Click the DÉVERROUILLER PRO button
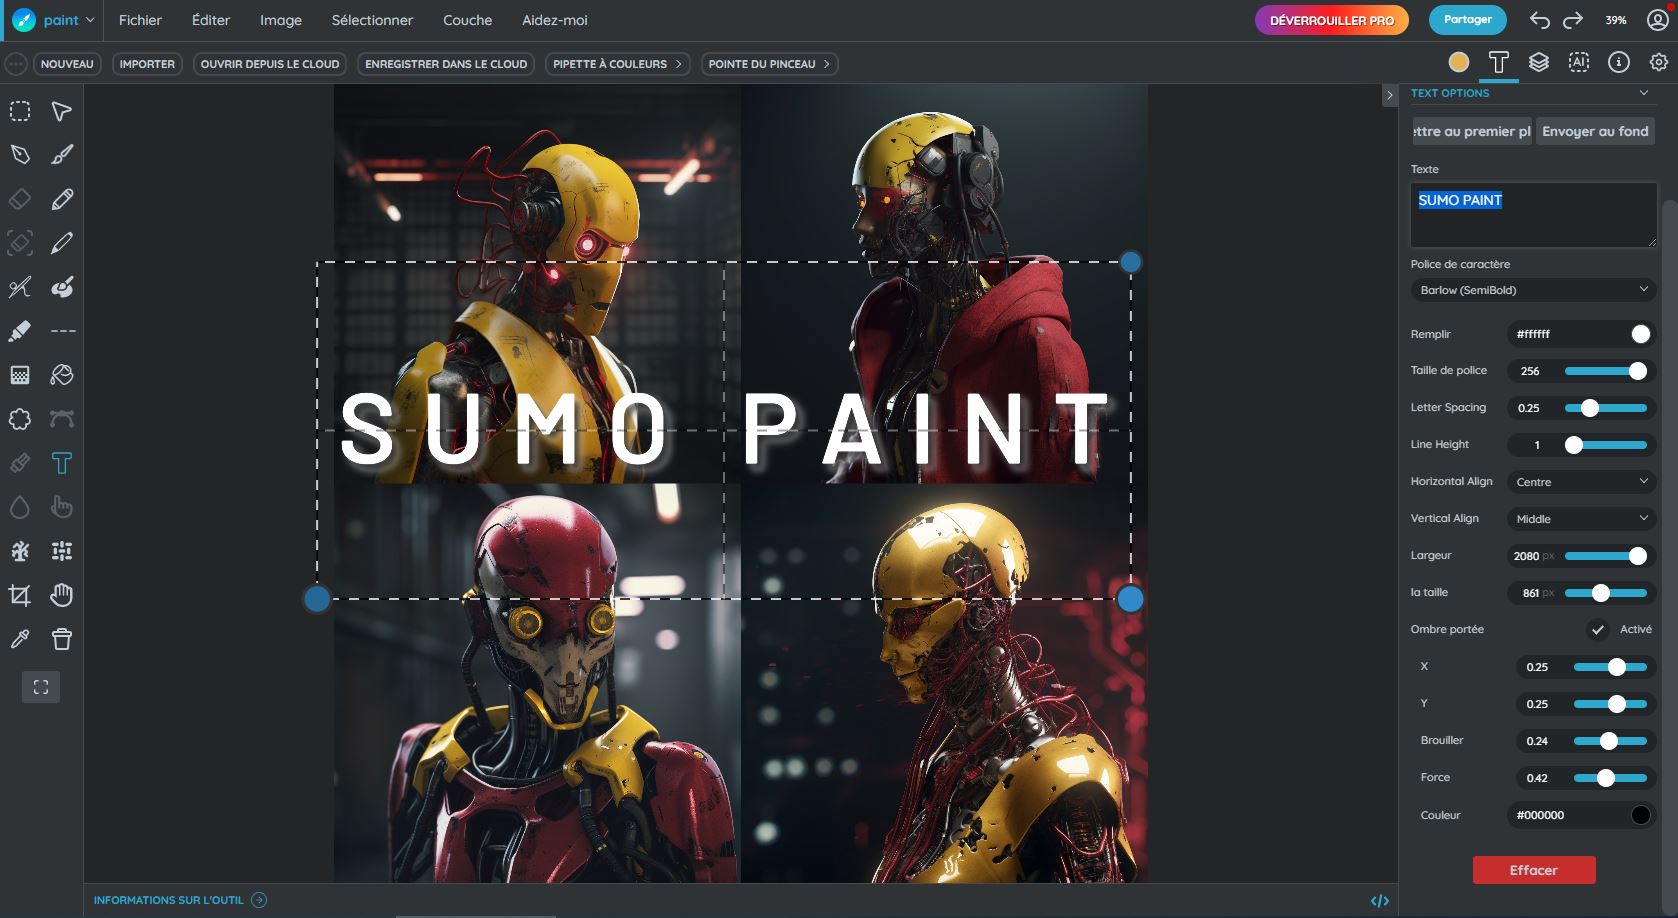1678x918 pixels. point(1332,20)
